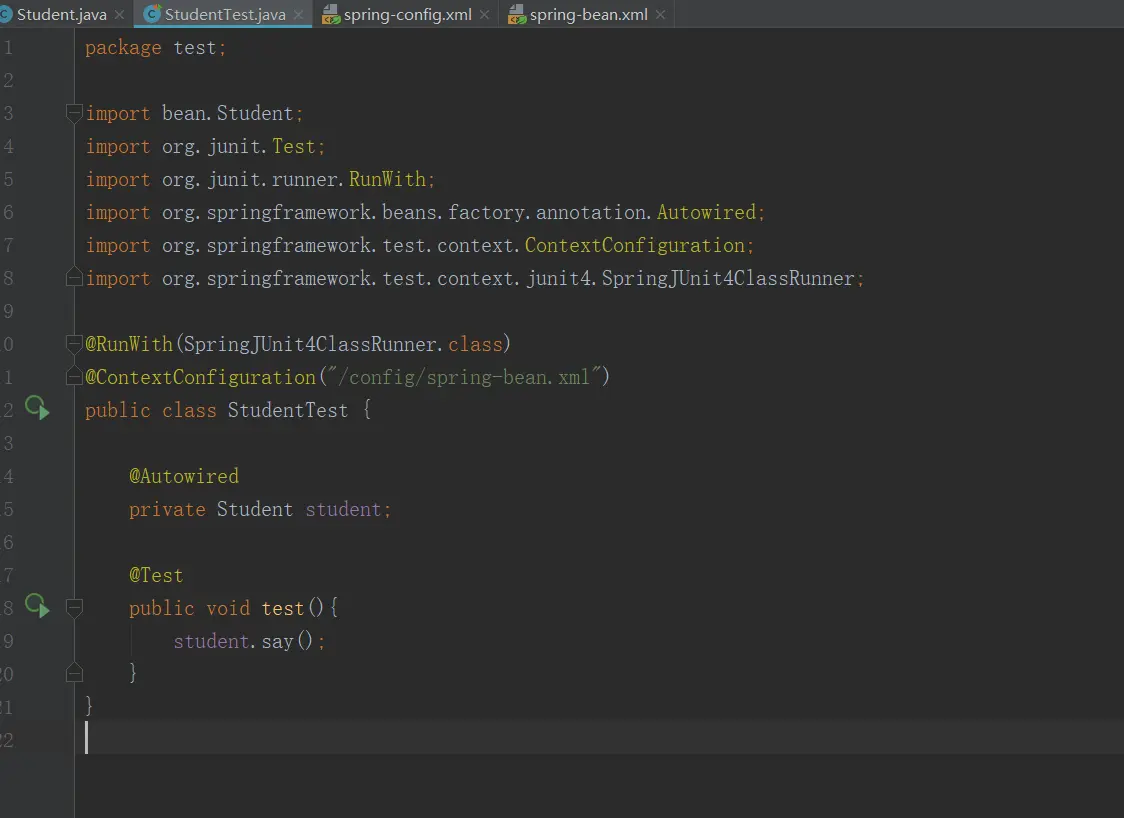This screenshot has height=818, width=1124.
Task: Click 'Test' in the org.junit.Test import
Action: coord(293,146)
